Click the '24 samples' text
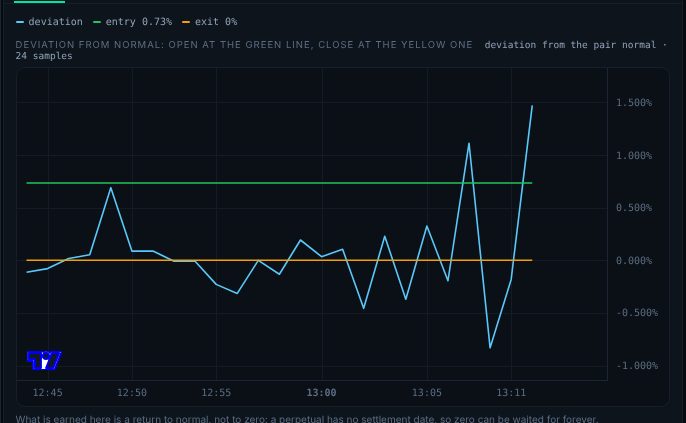The height and width of the screenshot is (423, 686). 44,56
